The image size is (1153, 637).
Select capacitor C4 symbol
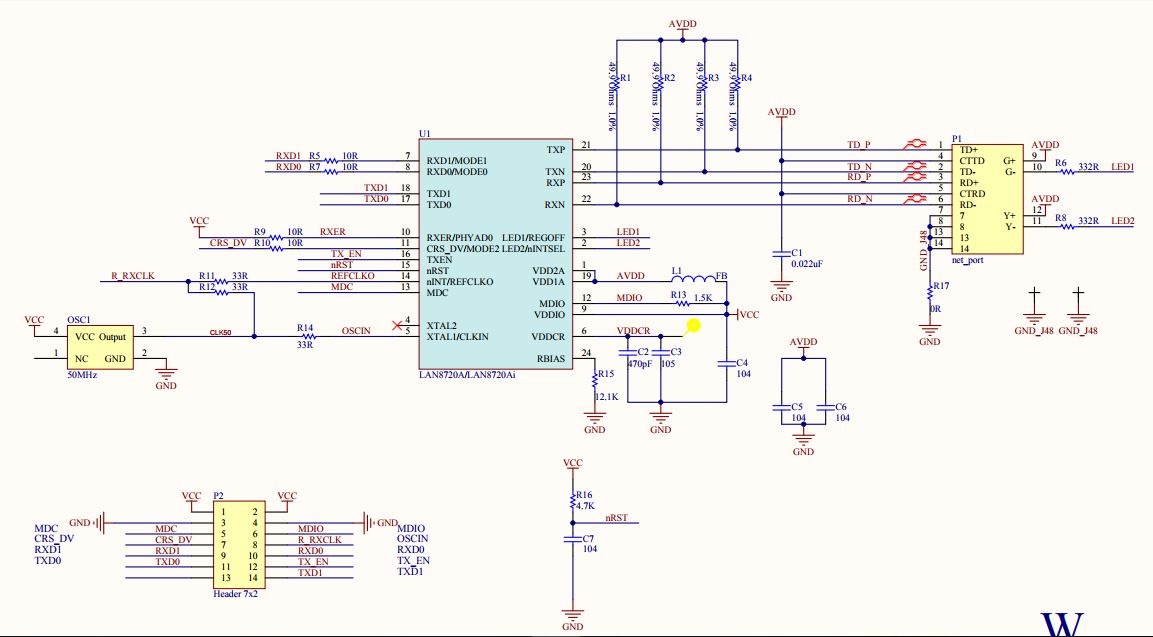tap(727, 363)
